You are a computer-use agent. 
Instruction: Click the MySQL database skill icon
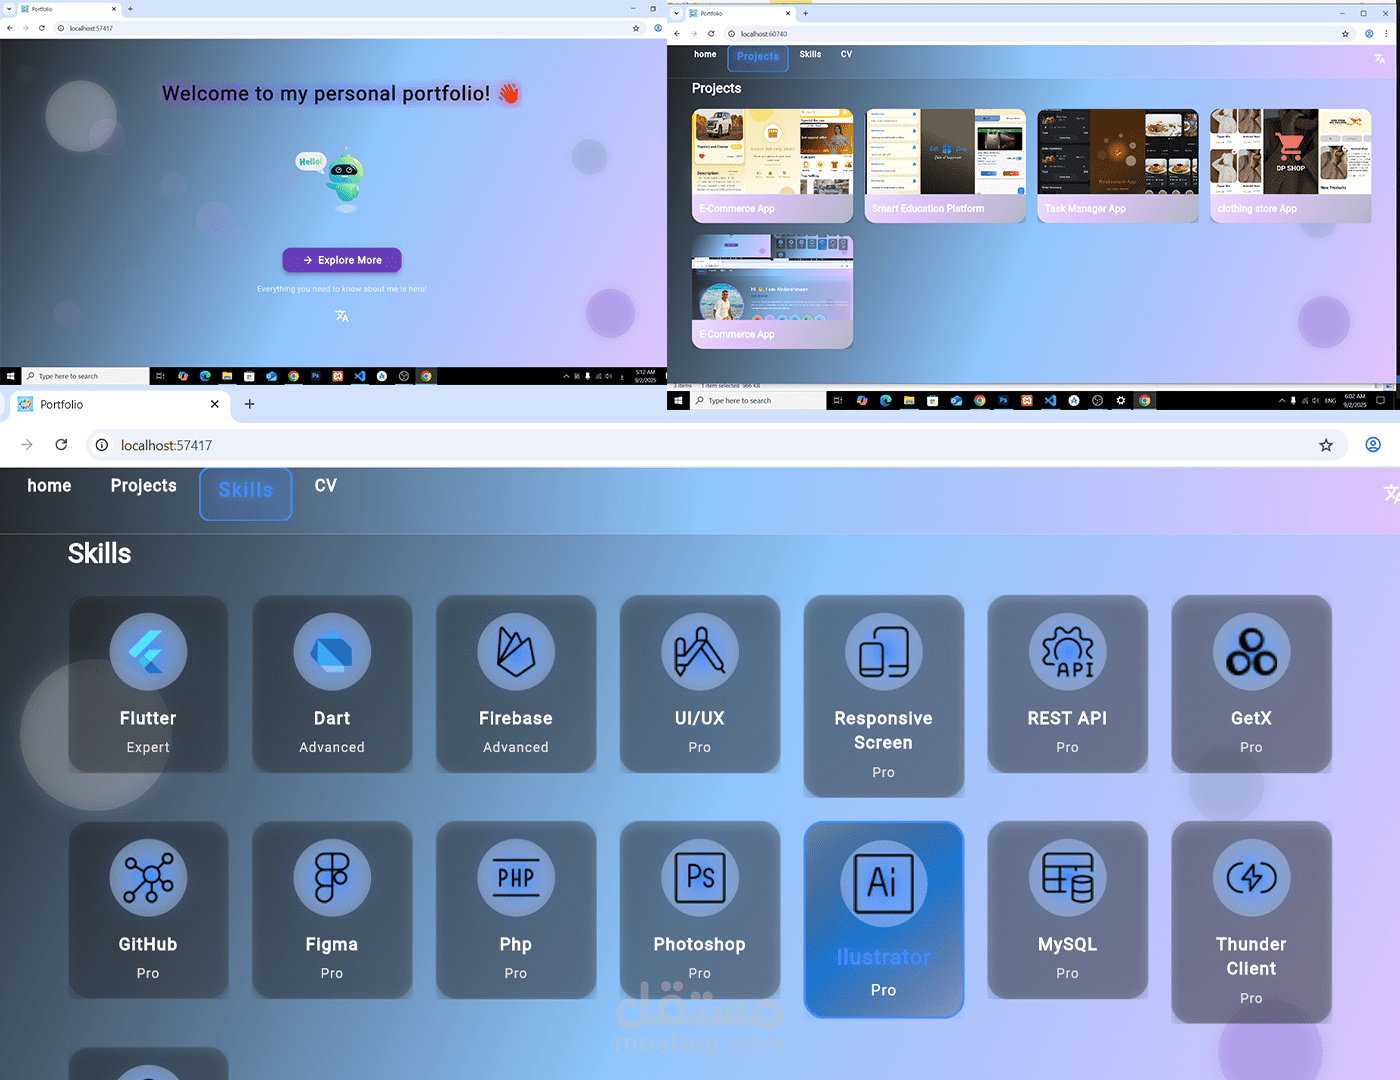(x=1067, y=877)
